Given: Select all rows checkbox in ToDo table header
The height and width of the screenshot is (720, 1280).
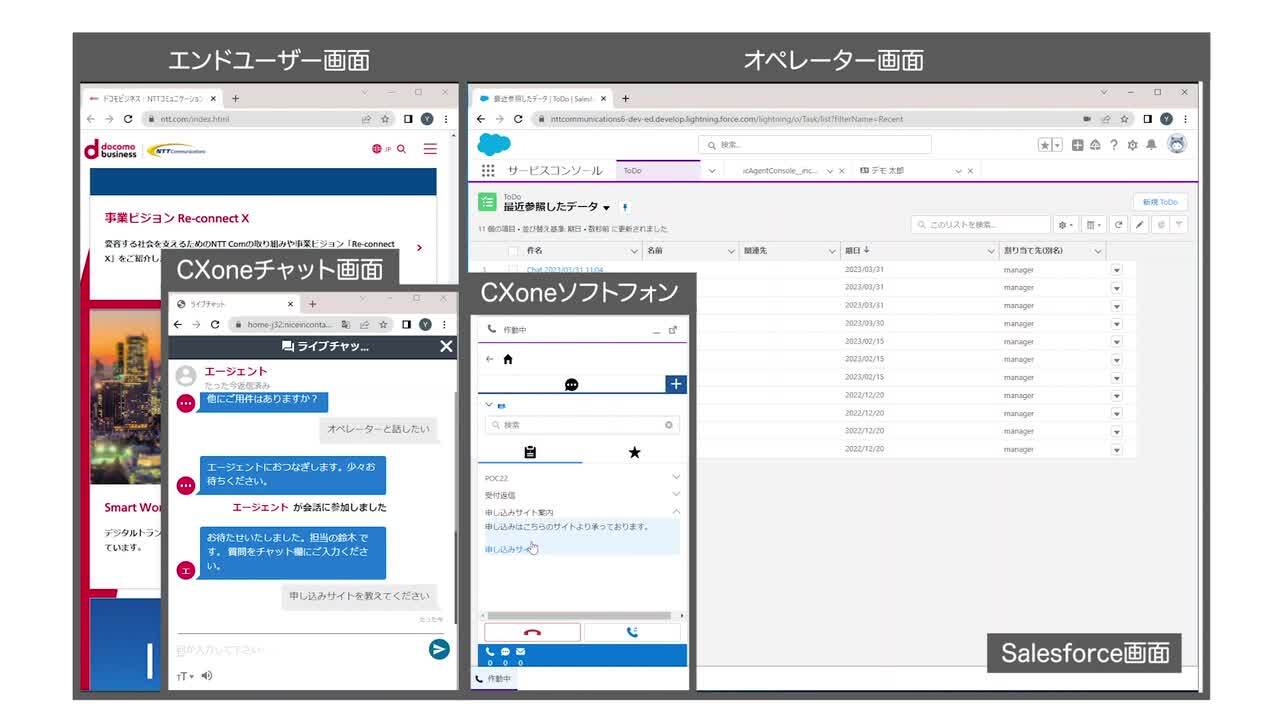Looking at the screenshot, I should coord(513,251).
